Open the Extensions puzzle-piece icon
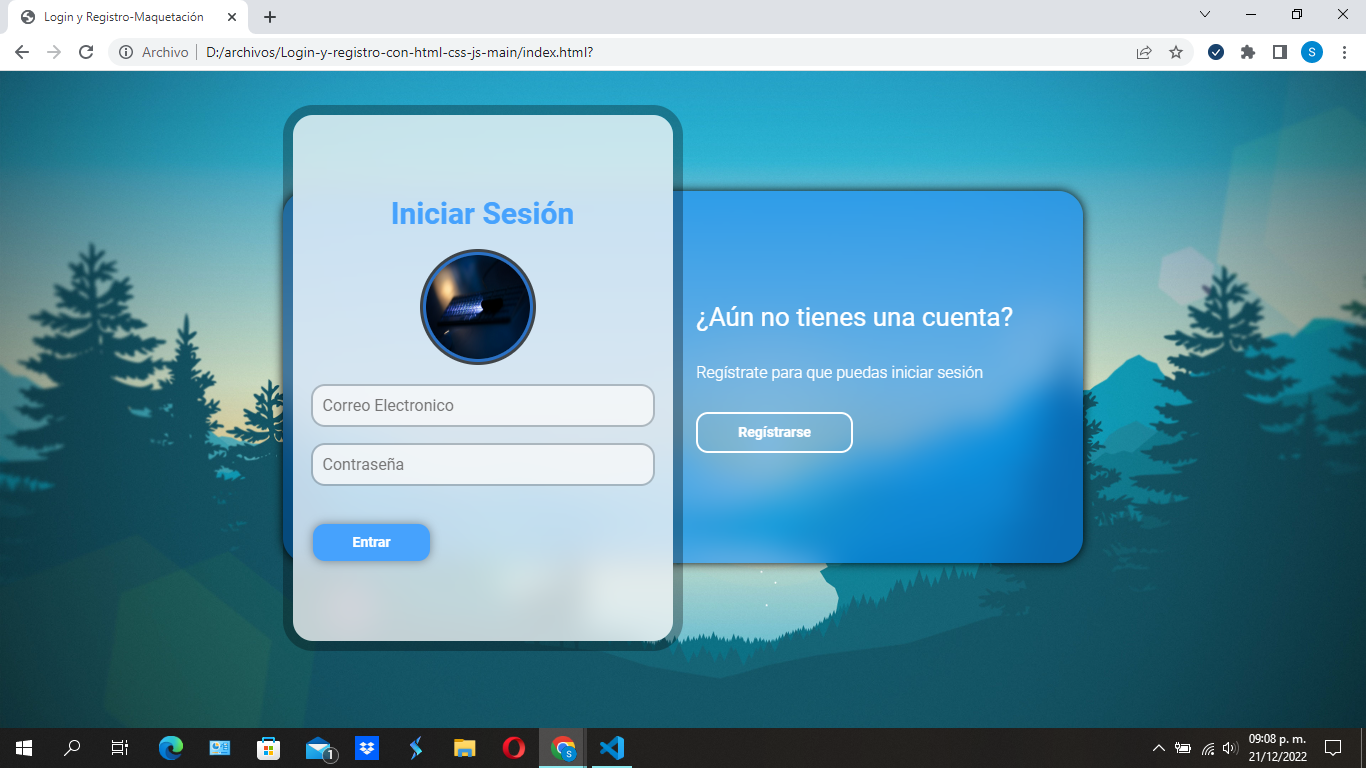This screenshot has height=768, width=1366. (x=1248, y=51)
